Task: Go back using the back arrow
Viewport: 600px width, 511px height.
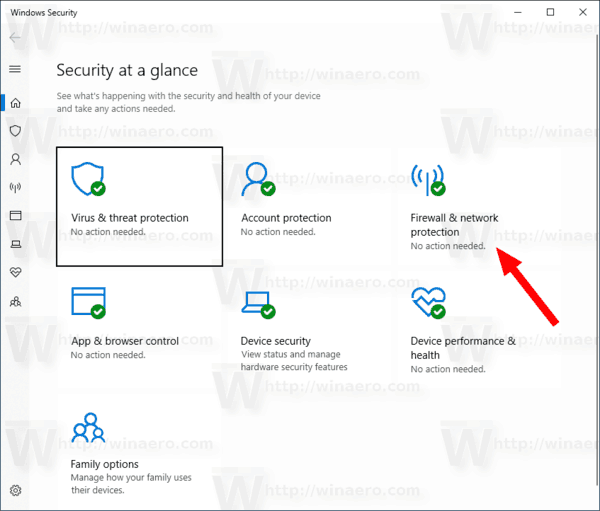Action: [x=15, y=38]
